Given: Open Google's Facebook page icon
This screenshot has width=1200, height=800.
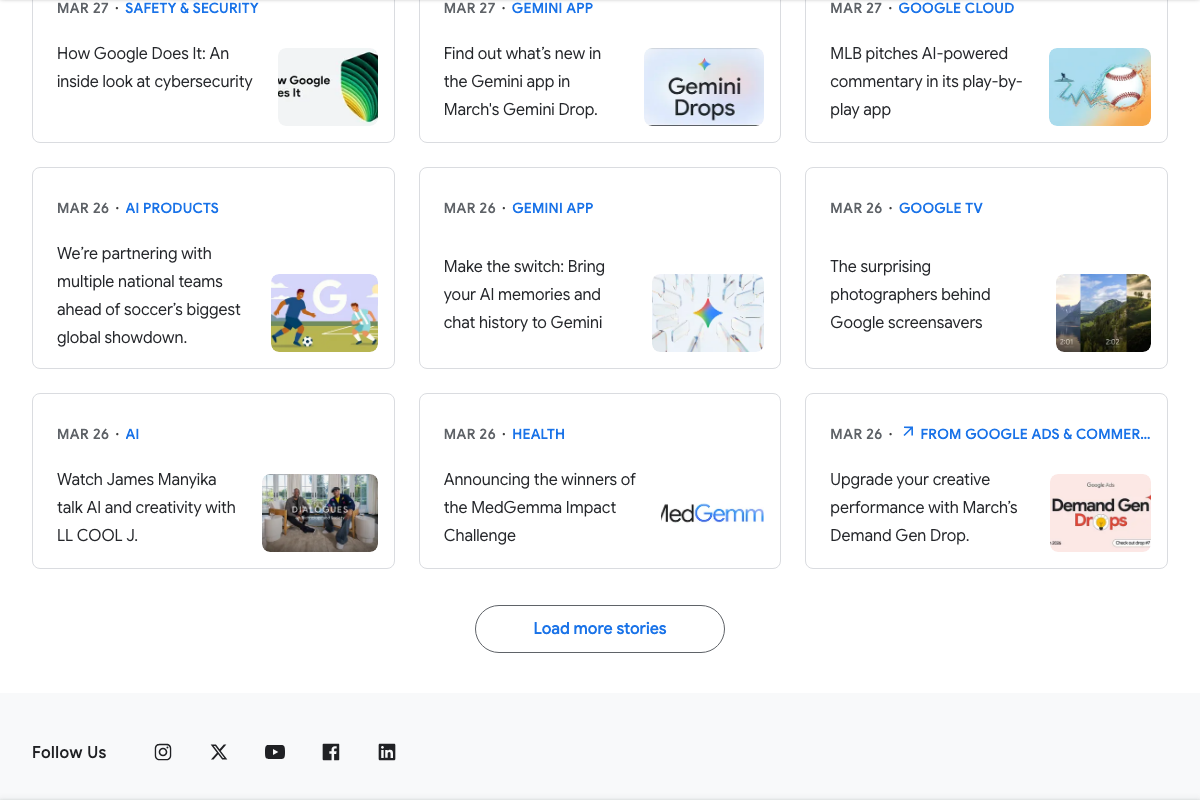Looking at the screenshot, I should pyautogui.click(x=331, y=752).
